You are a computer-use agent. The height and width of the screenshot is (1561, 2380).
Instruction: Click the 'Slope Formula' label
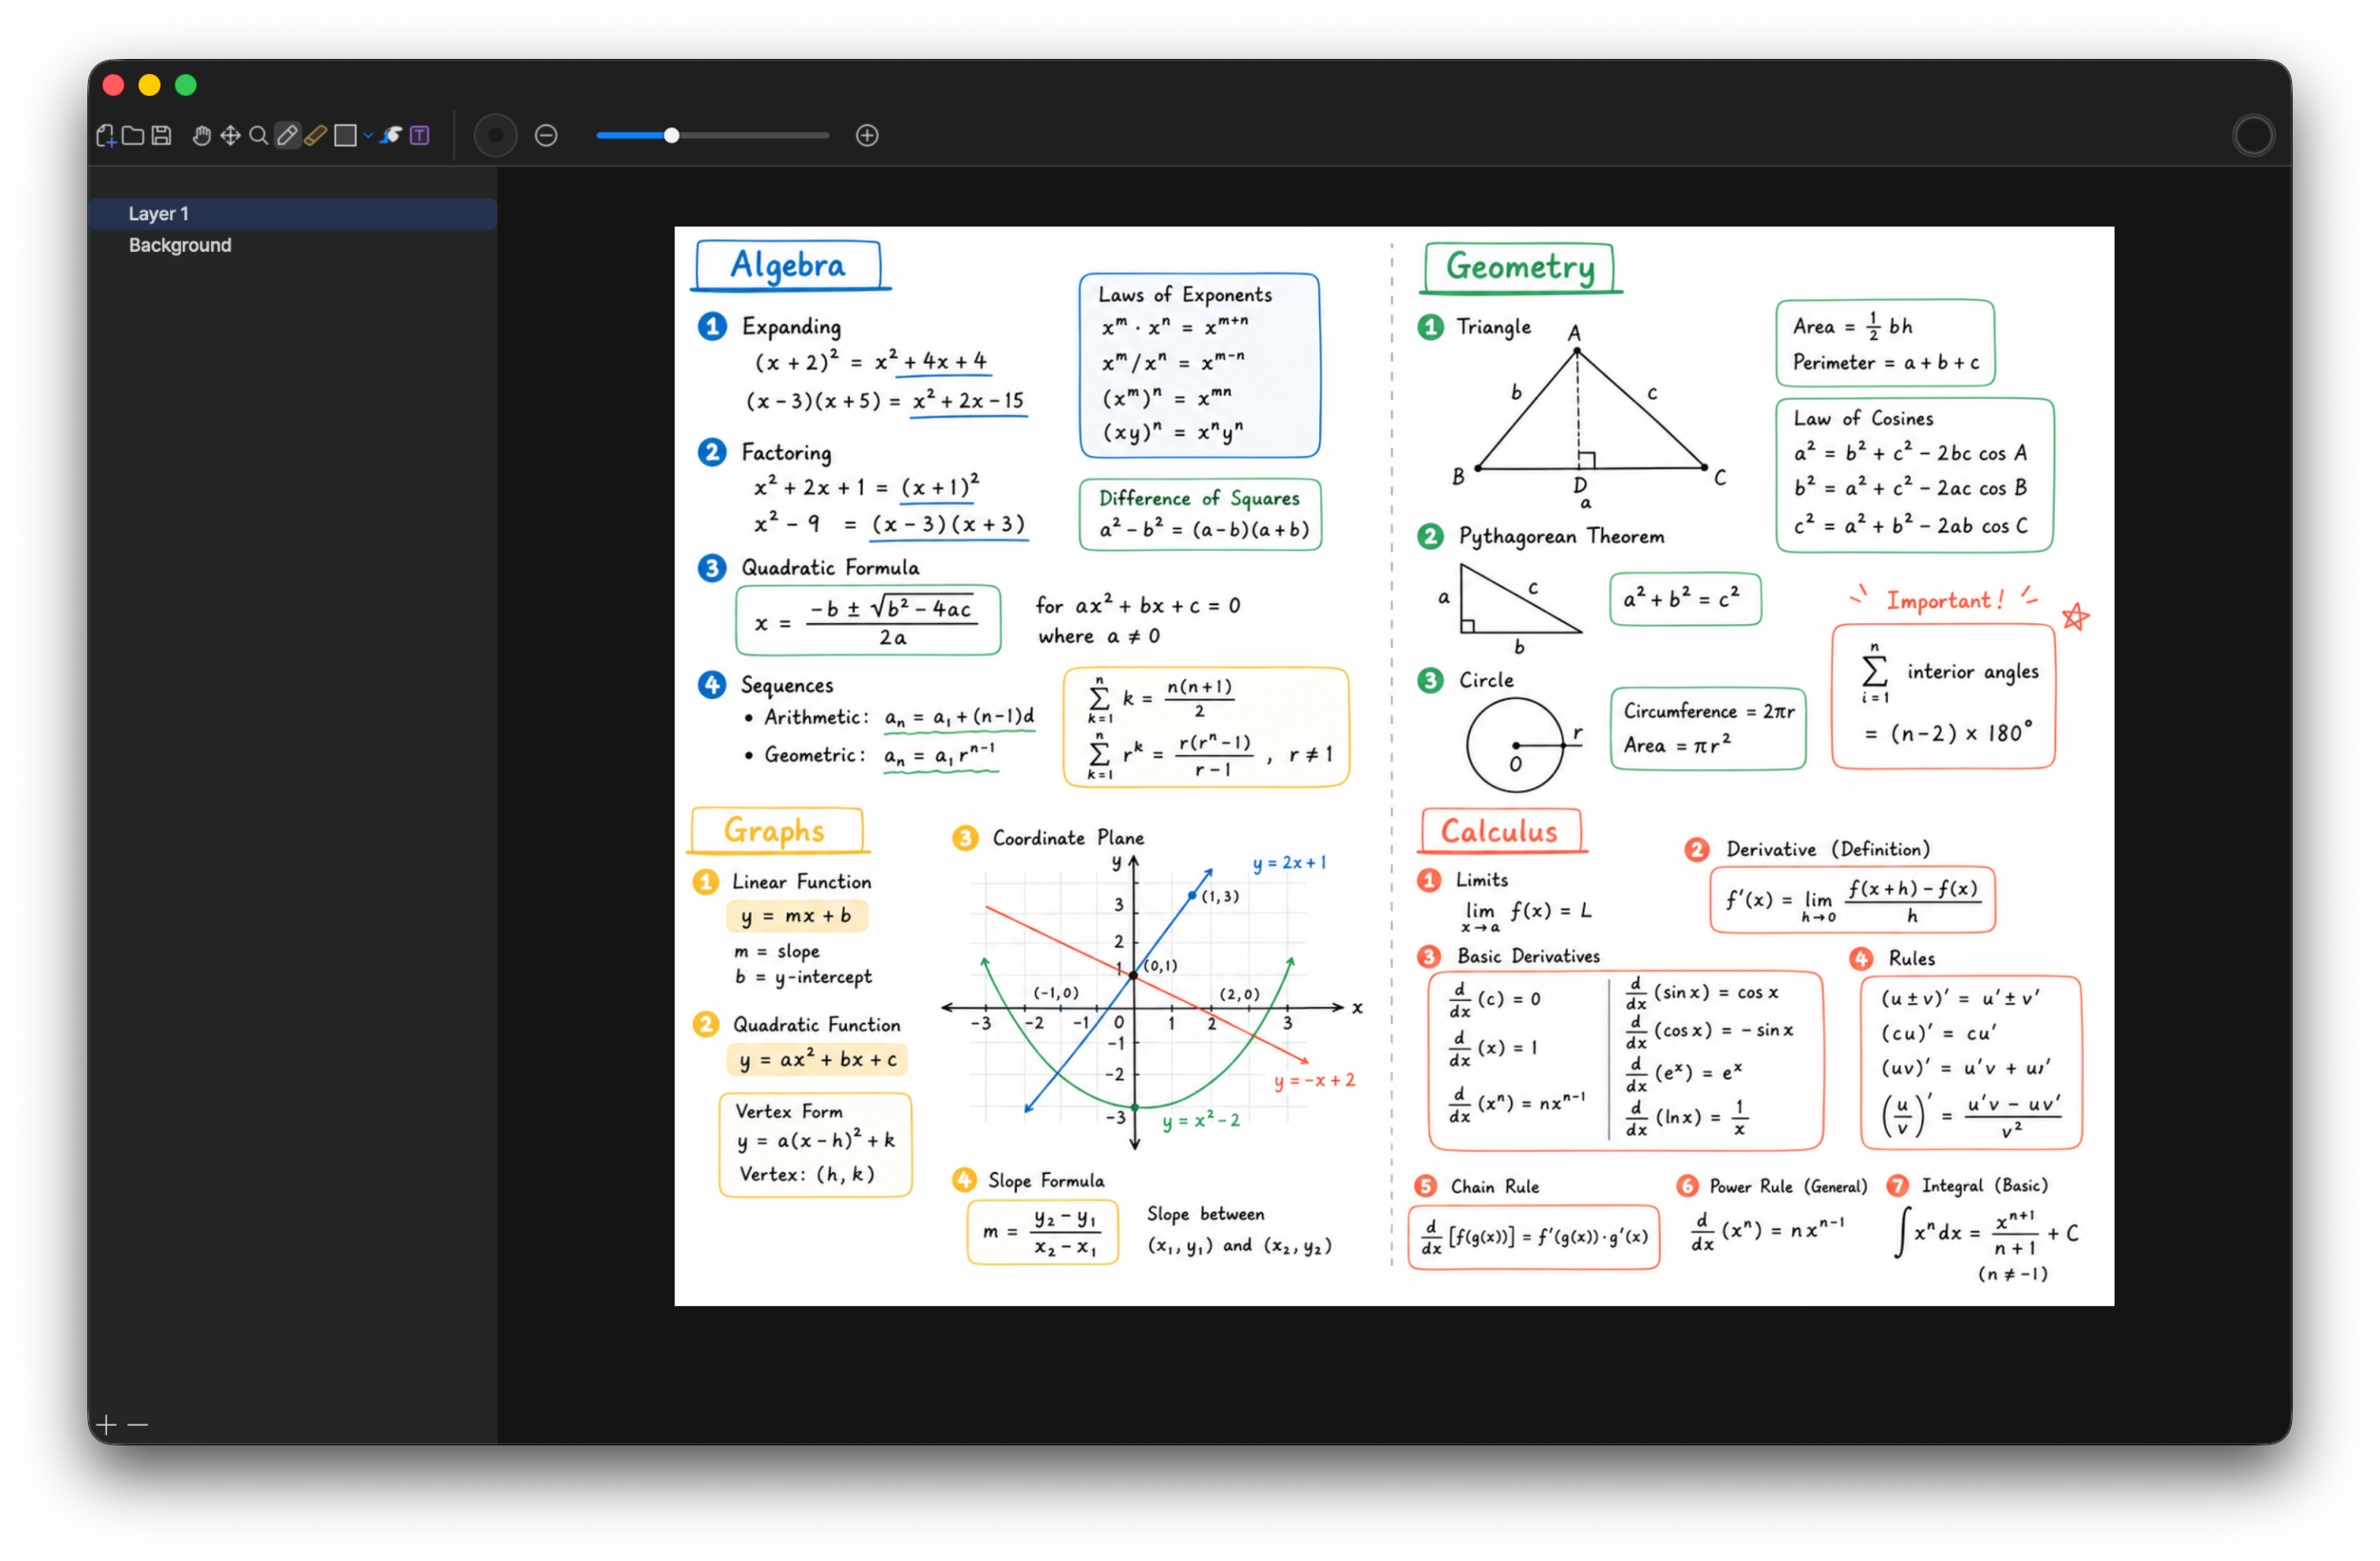click(x=1046, y=1181)
